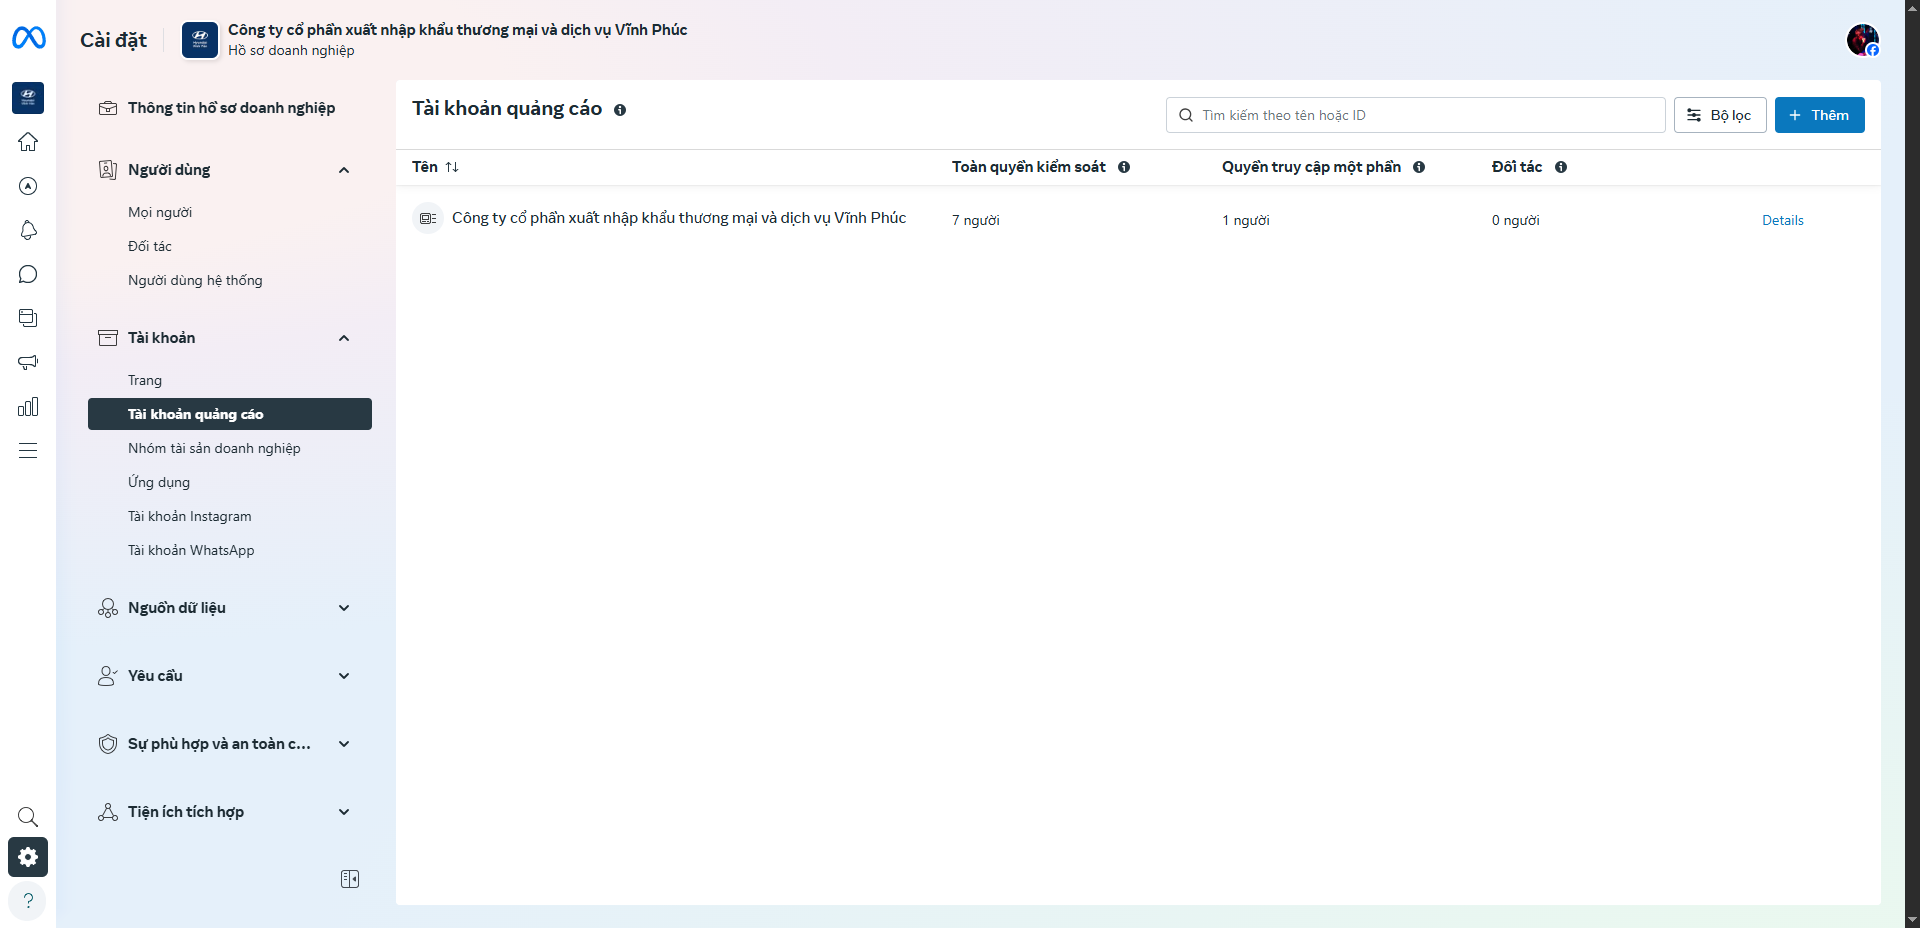Screen dimensions: 1920x928
Task: Click the Thêm button
Action: click(1819, 115)
